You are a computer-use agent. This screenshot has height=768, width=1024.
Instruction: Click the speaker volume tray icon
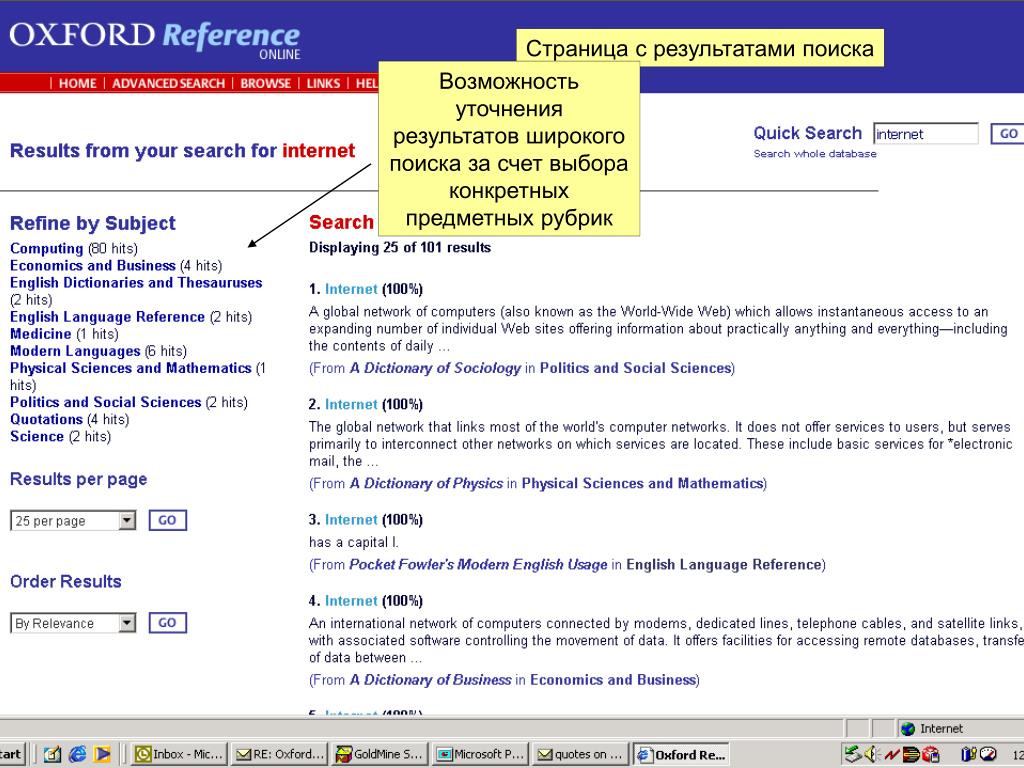coord(872,754)
